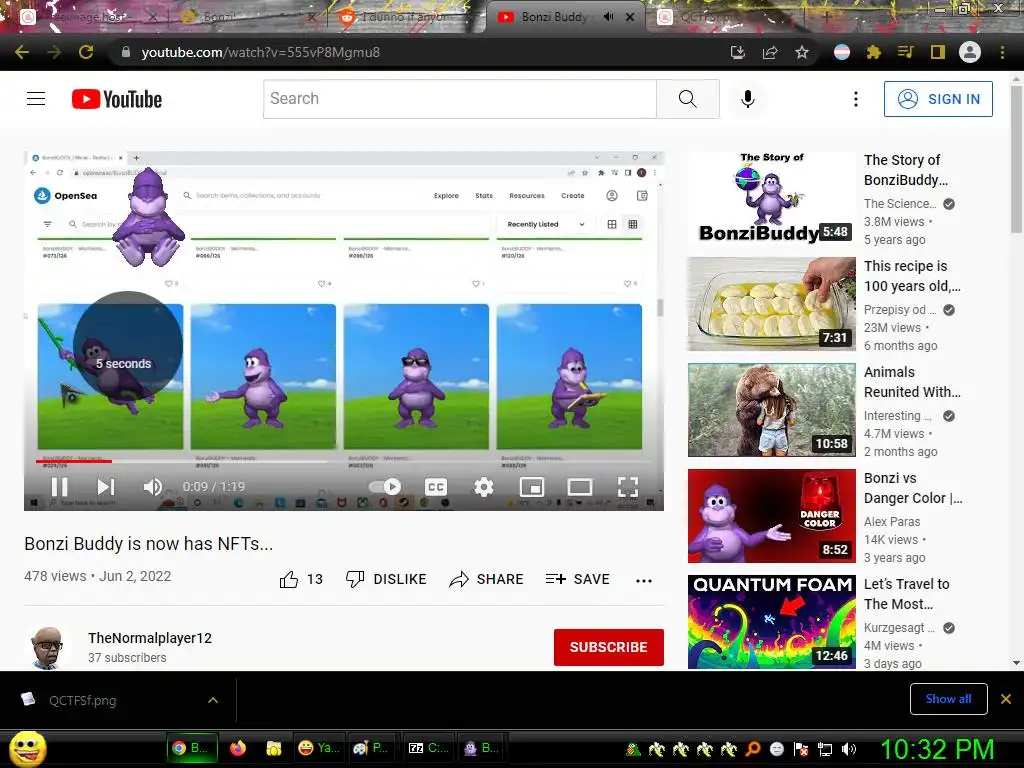Share this page from the address bar
Screen dimensions: 1024x768
pyautogui.click(x=770, y=52)
